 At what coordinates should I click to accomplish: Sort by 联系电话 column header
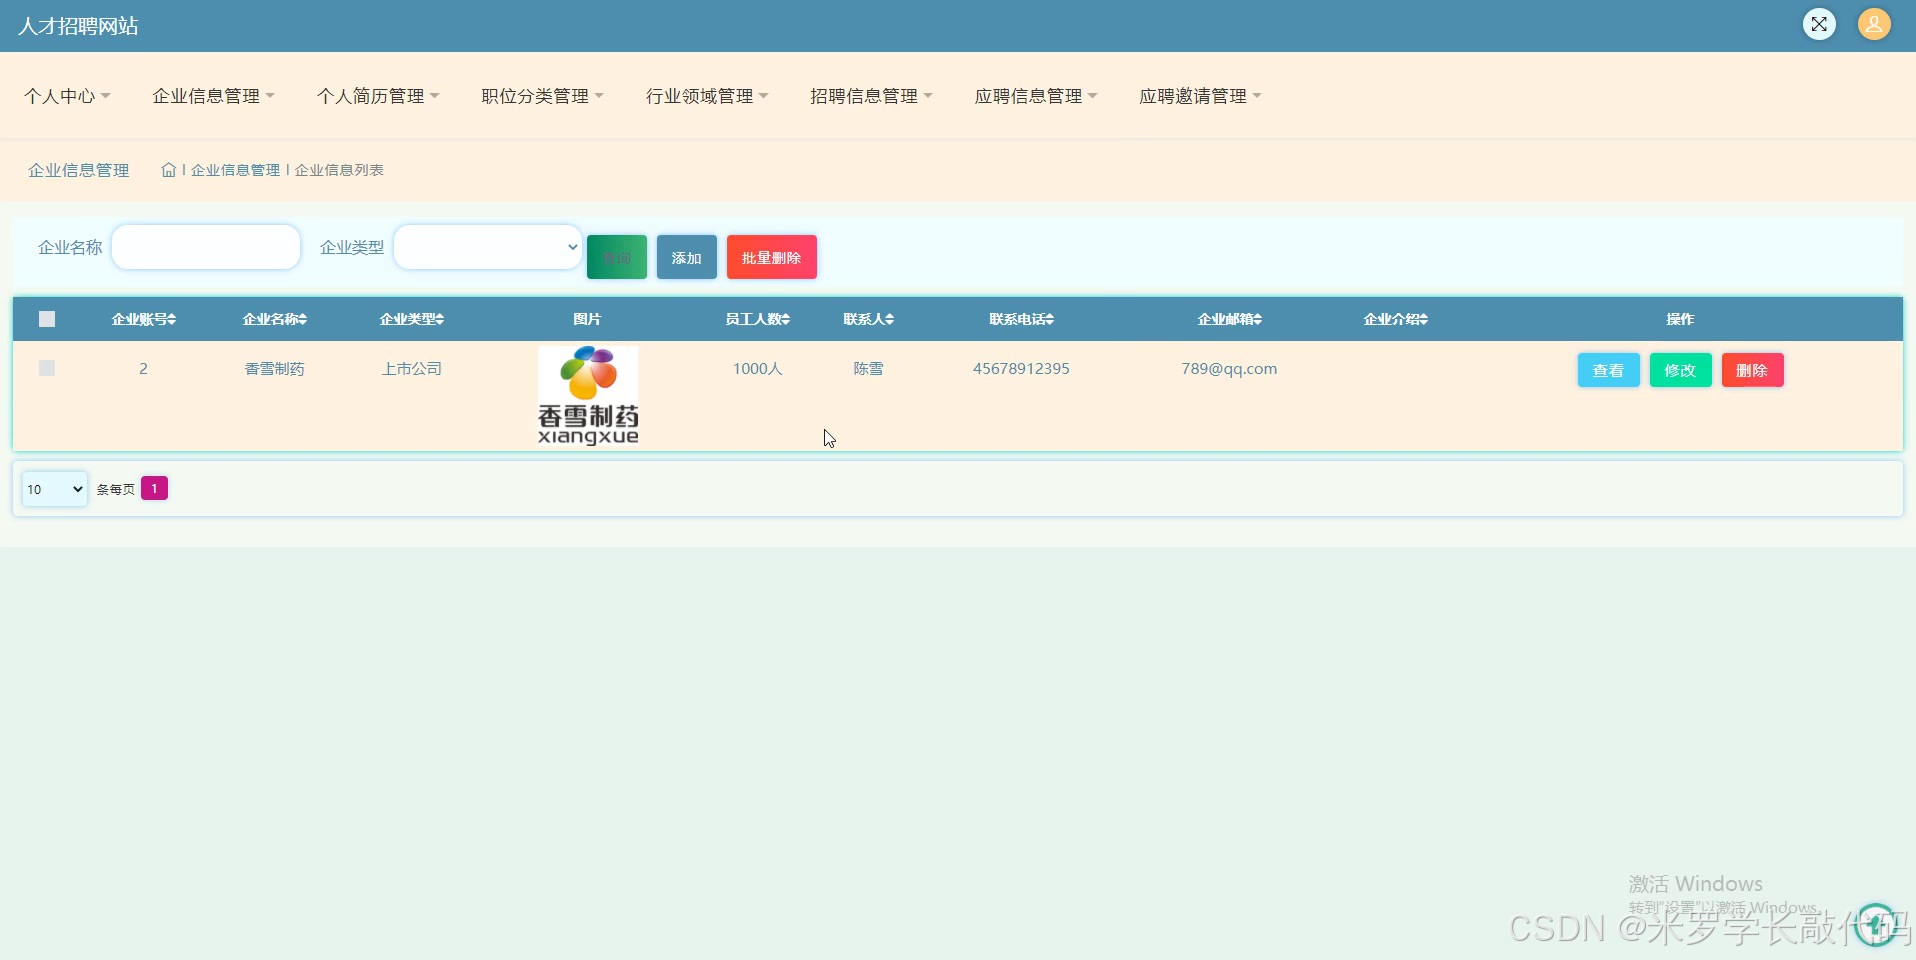pos(1021,319)
